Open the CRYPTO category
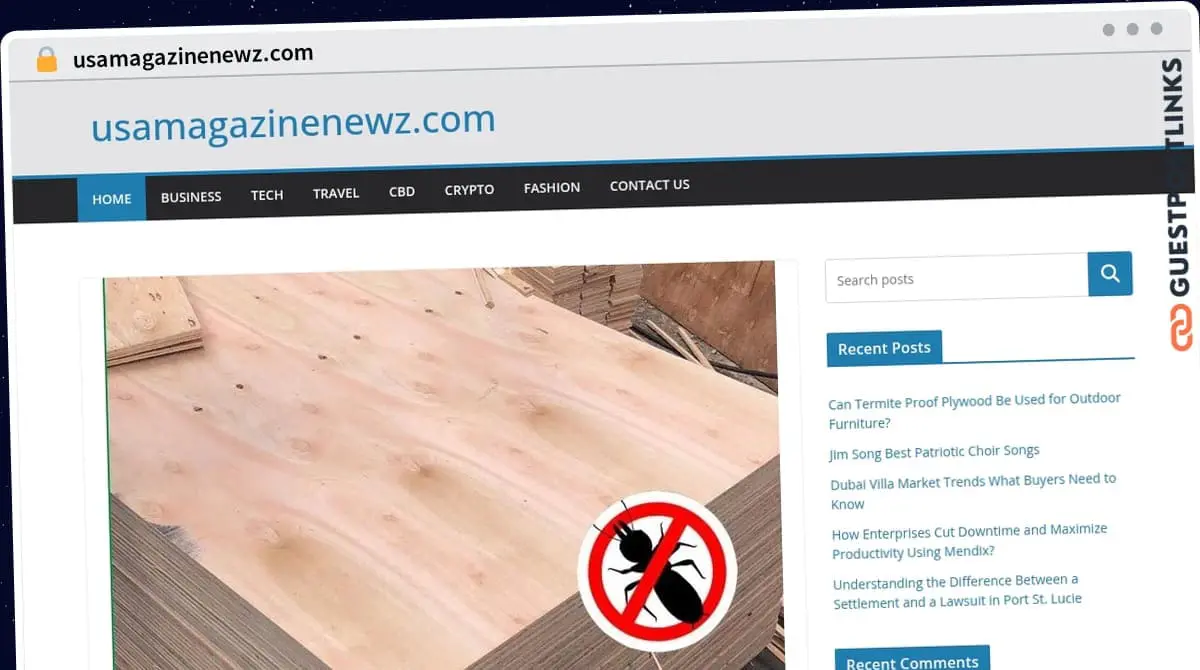Viewport: 1200px width, 670px height. [469, 189]
